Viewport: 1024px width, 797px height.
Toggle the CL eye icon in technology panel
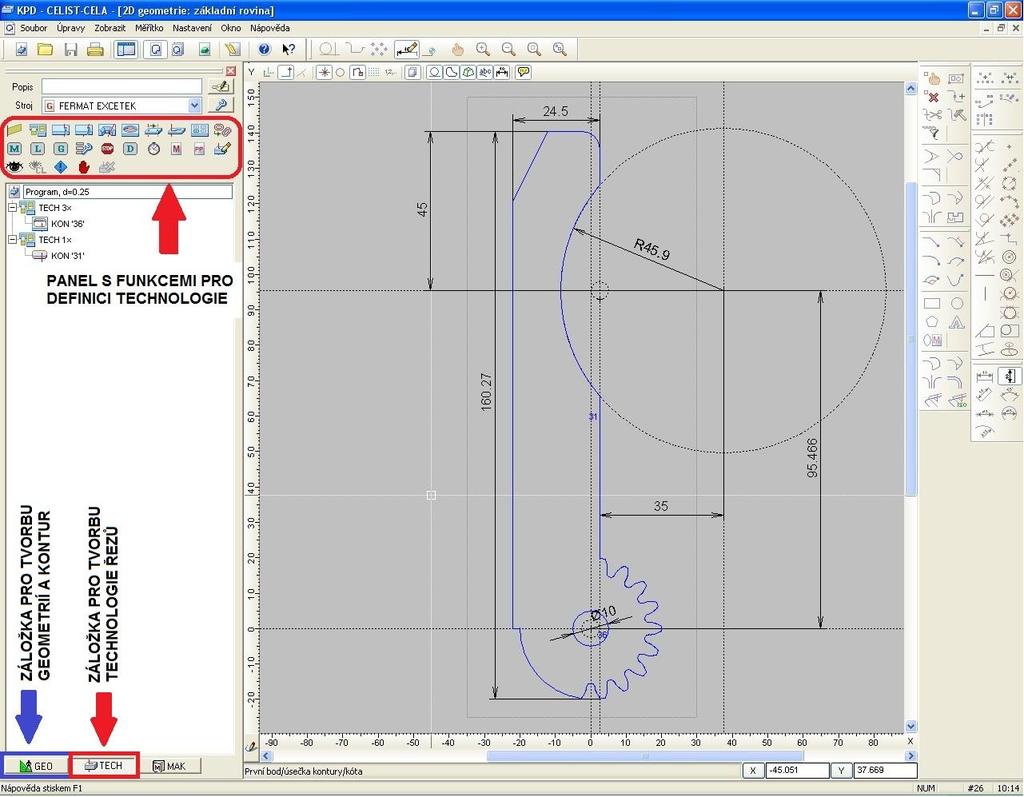click(37, 167)
